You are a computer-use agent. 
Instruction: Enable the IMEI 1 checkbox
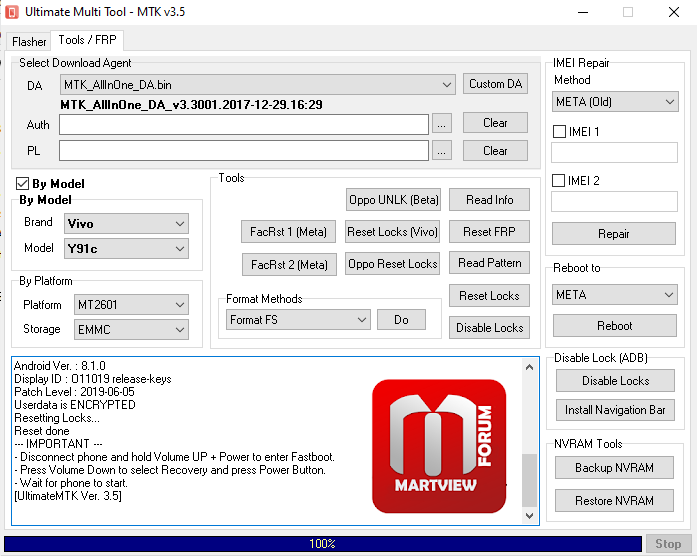tap(559, 132)
